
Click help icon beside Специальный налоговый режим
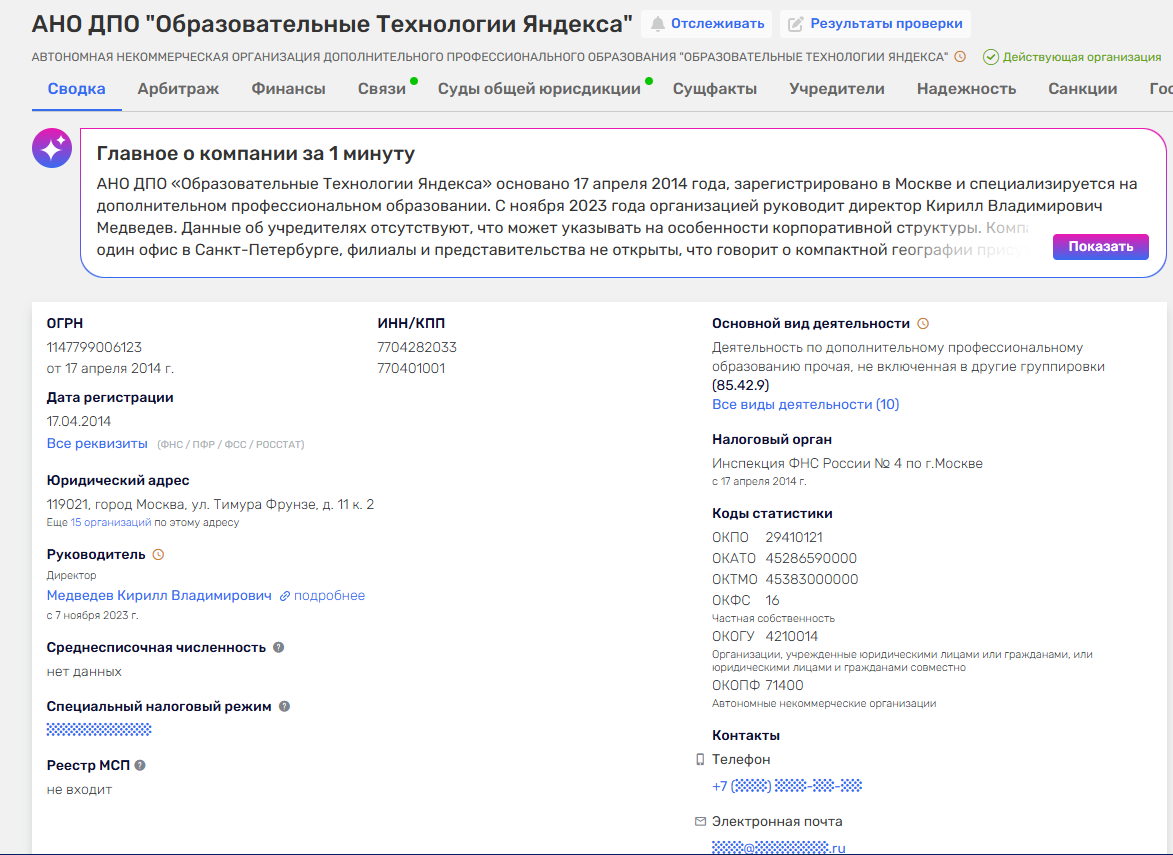284,707
